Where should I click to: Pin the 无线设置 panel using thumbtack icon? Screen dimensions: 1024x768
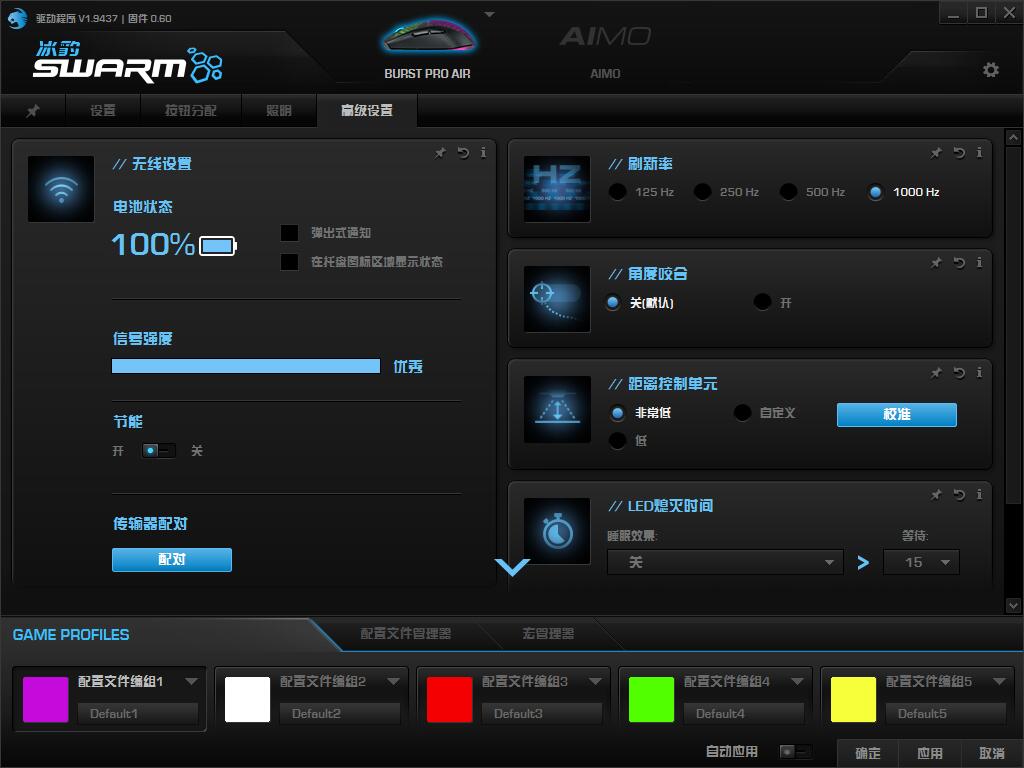click(440, 153)
